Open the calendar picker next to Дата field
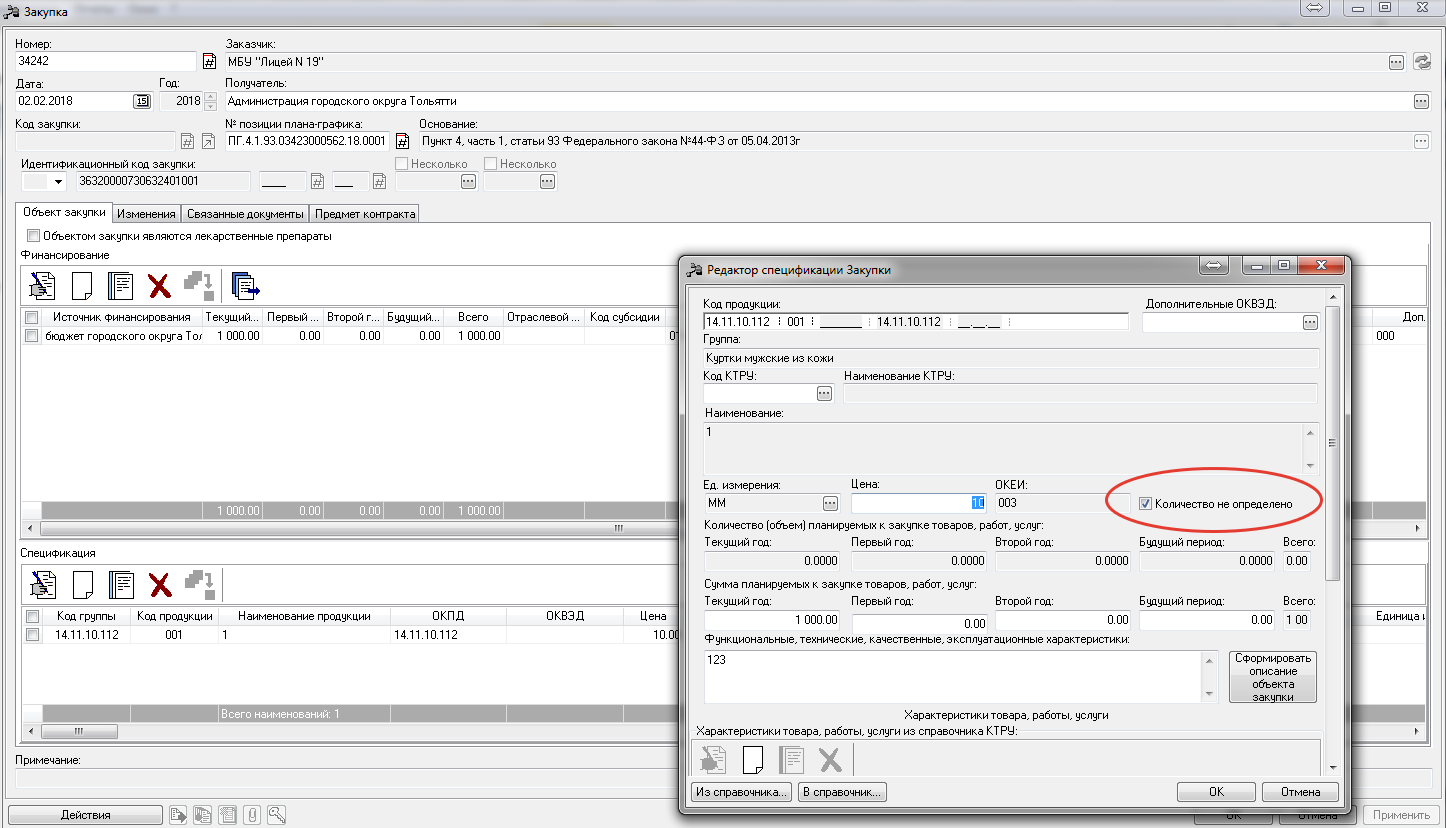 (x=141, y=101)
